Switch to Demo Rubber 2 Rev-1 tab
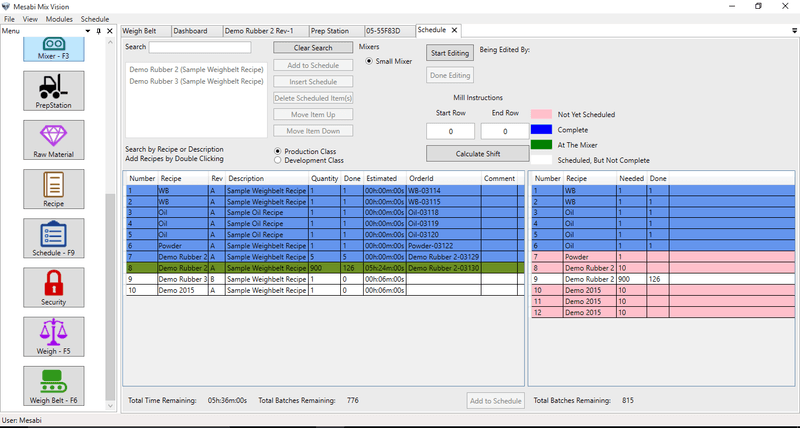800x428 pixels. coord(266,31)
